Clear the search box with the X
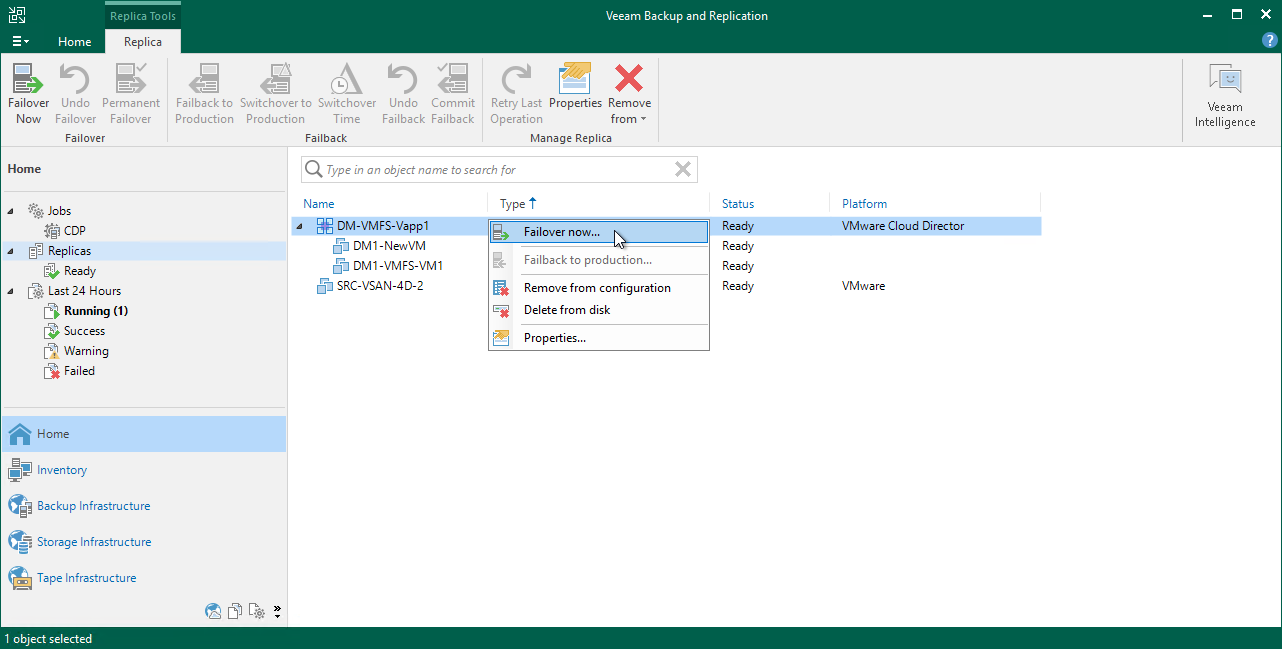Screen dimensions: 1282x649 point(683,169)
